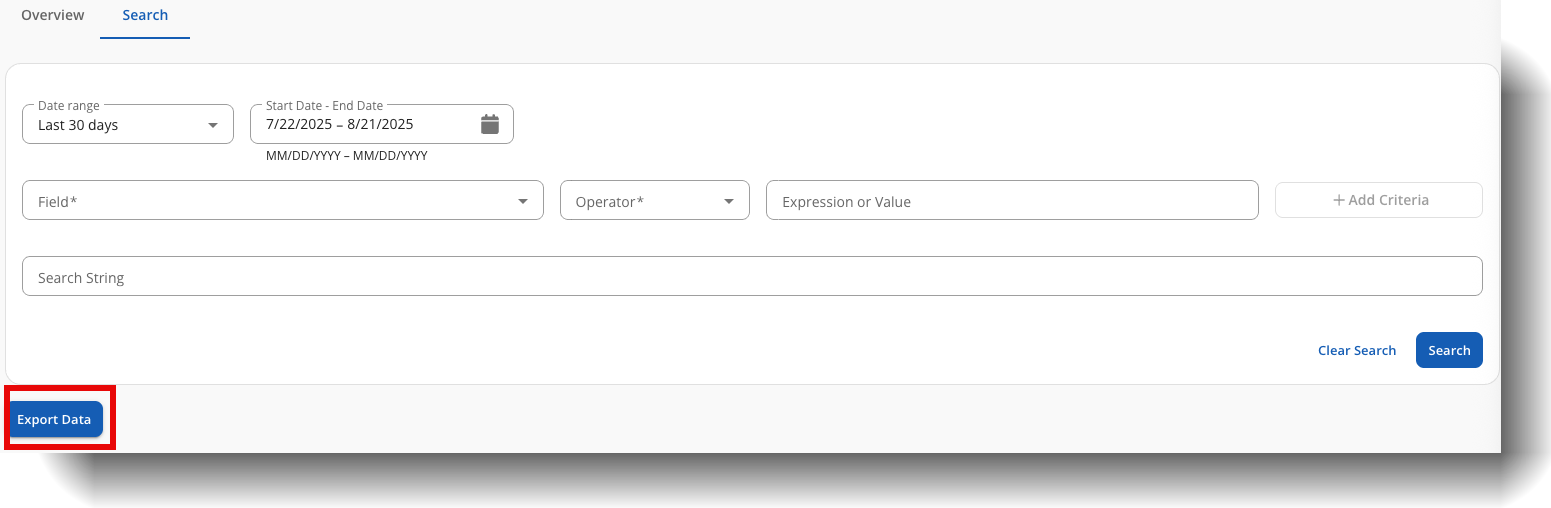Open the Operator* selection box
The width and height of the screenshot is (1551, 508).
(x=640, y=201)
